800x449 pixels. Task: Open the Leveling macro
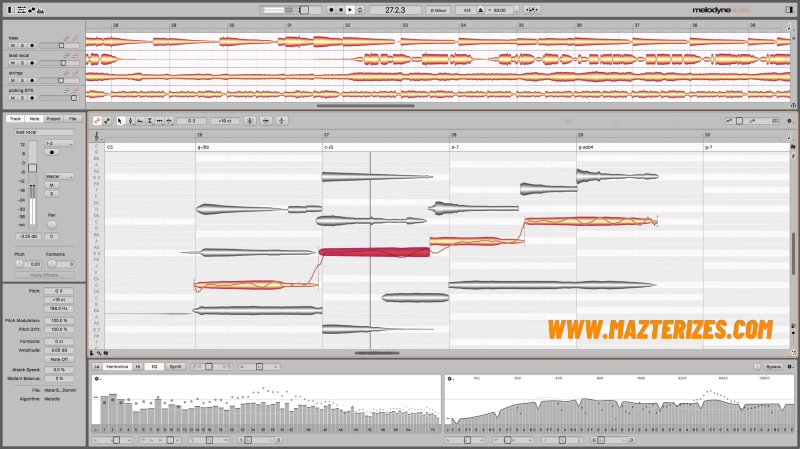click(x=282, y=121)
